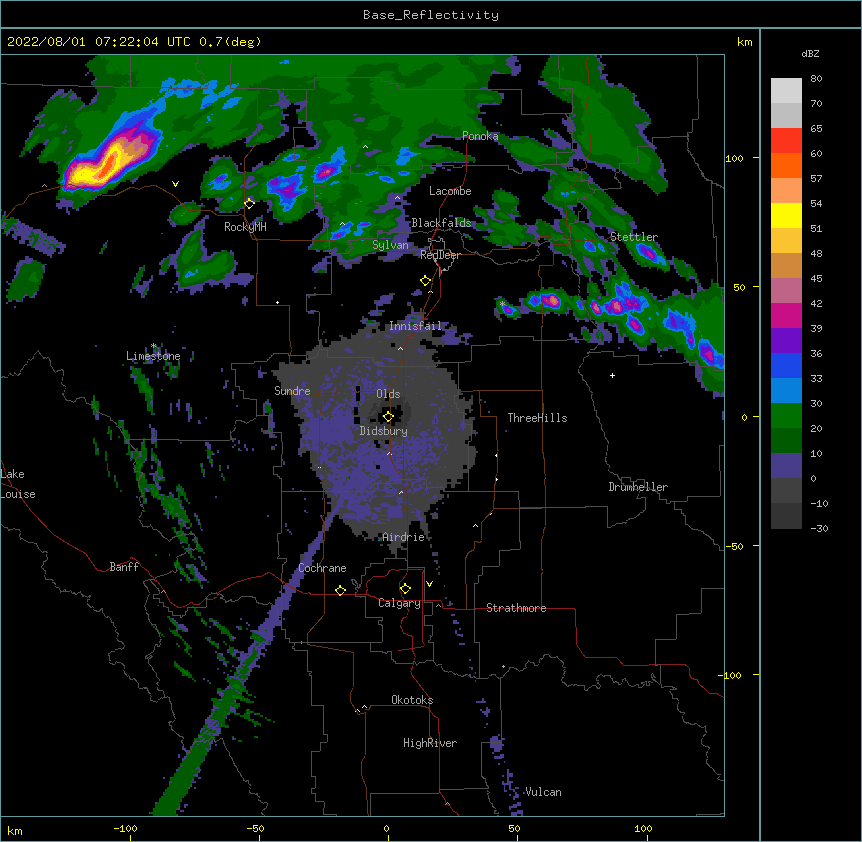Select the Innisfail label
Viewport: 862px width, 842px height.
tap(415, 326)
